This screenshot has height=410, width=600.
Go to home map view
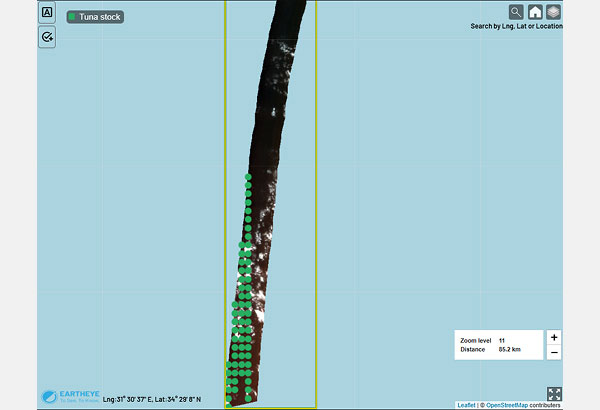pyautogui.click(x=535, y=12)
